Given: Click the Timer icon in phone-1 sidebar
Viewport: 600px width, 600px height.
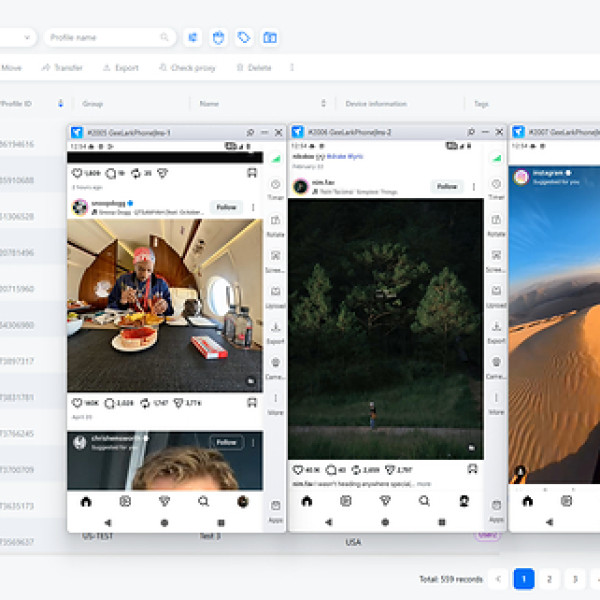Looking at the screenshot, I should (x=276, y=185).
